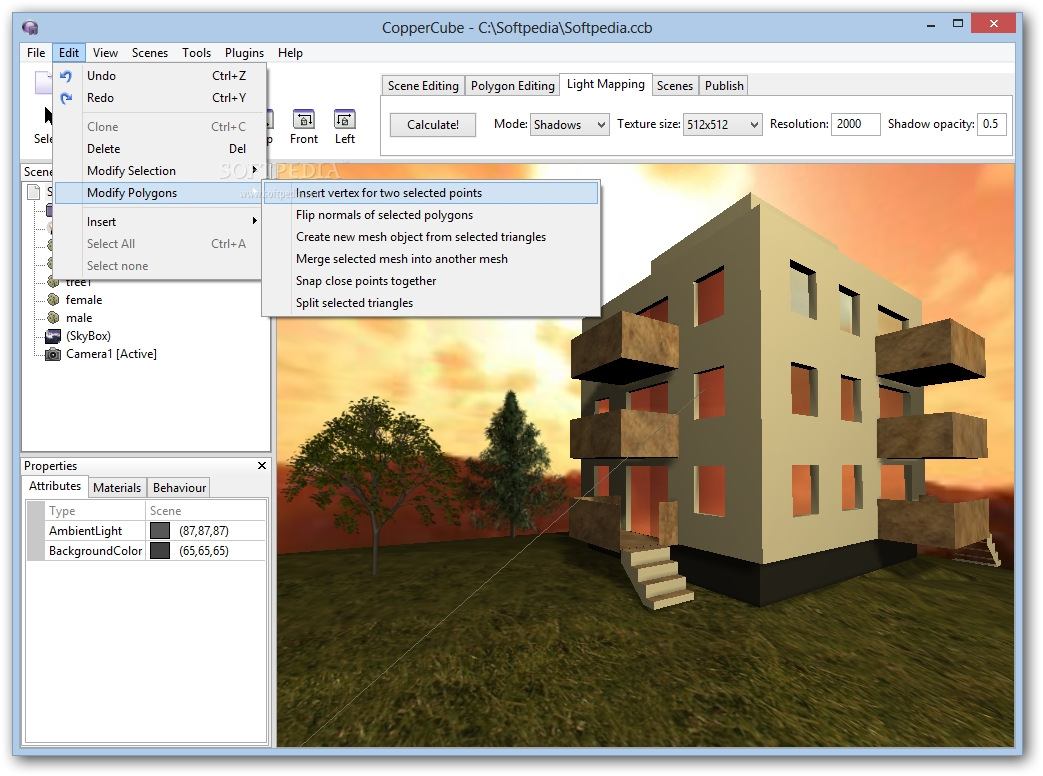Open the Help menu
1043x776 pixels.
pos(290,53)
